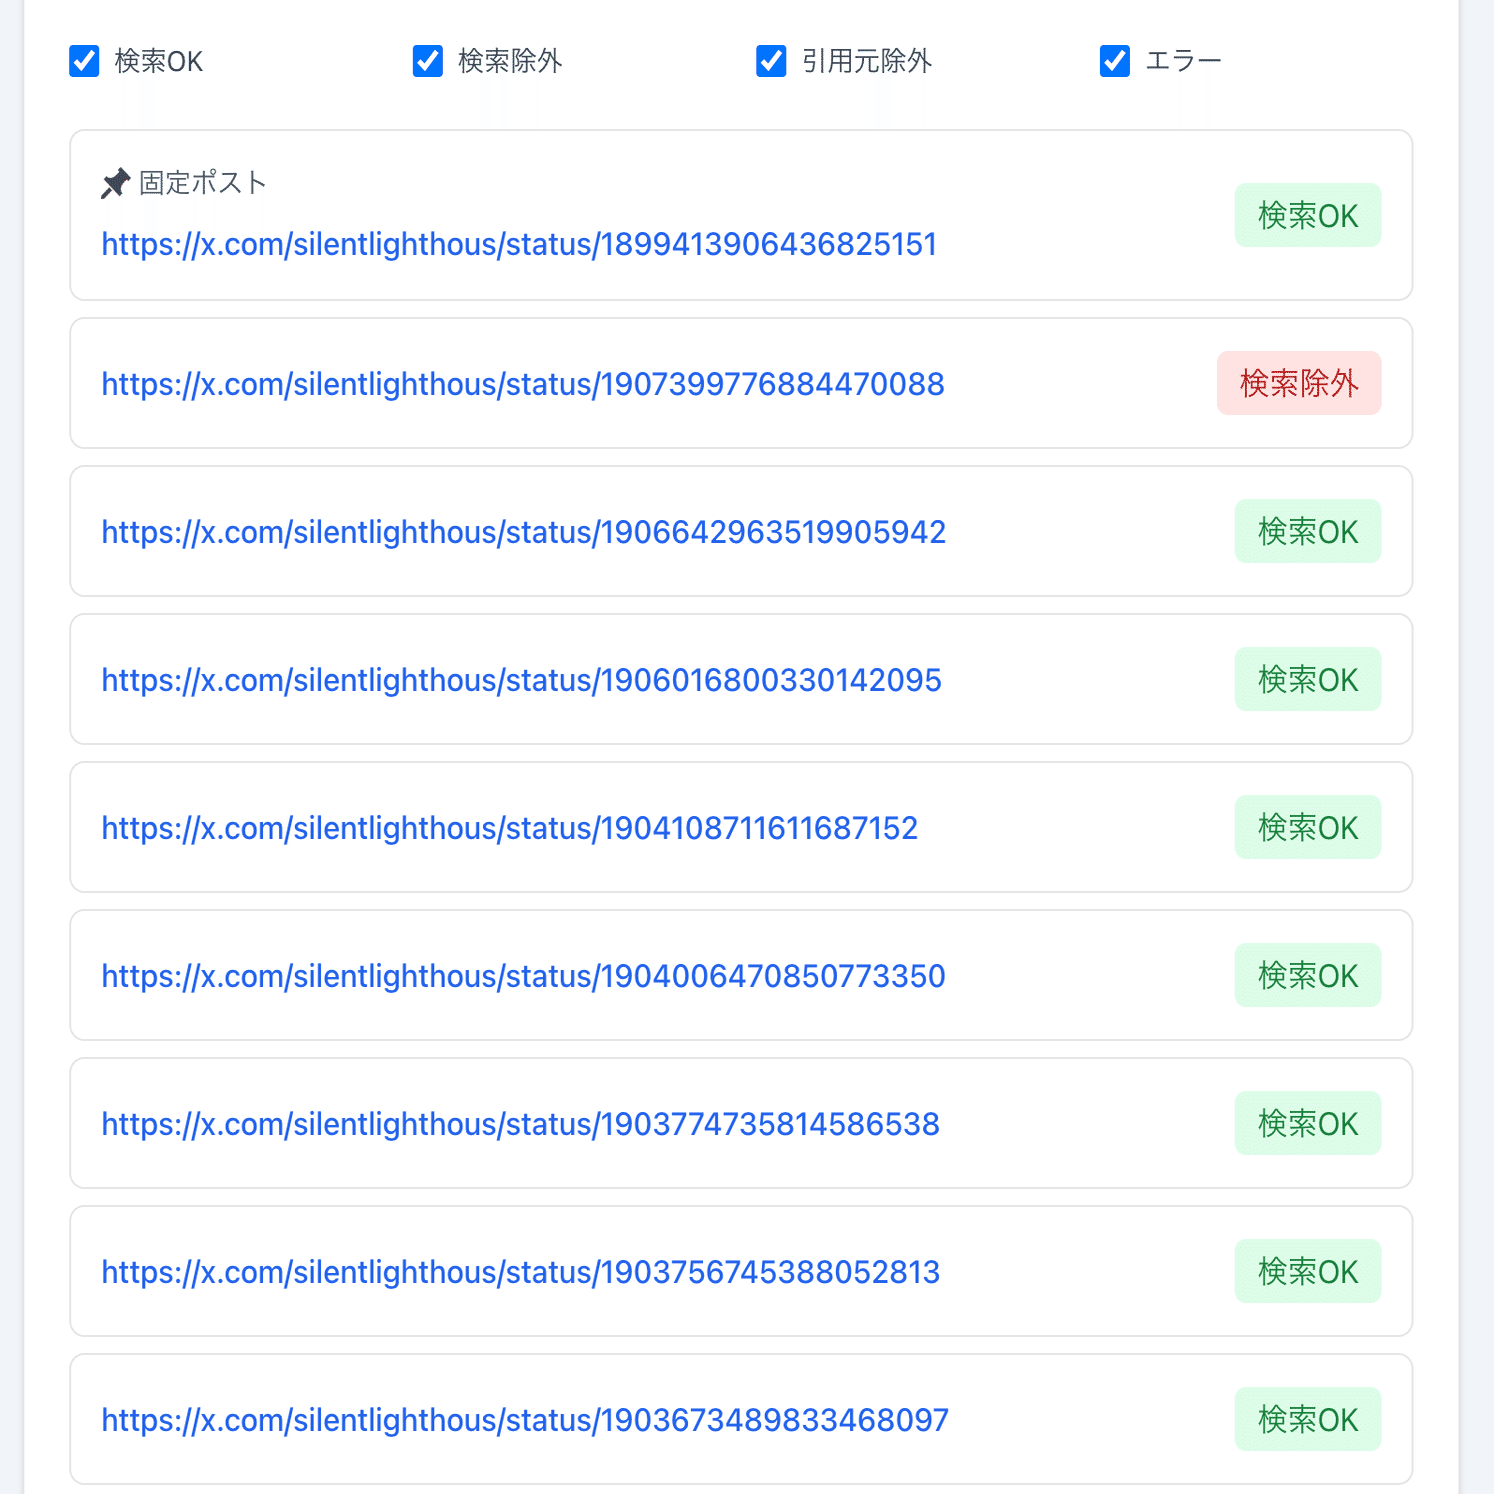Click 検索OK badge for post 1904006470850773350
The image size is (1494, 1494).
1308,975
